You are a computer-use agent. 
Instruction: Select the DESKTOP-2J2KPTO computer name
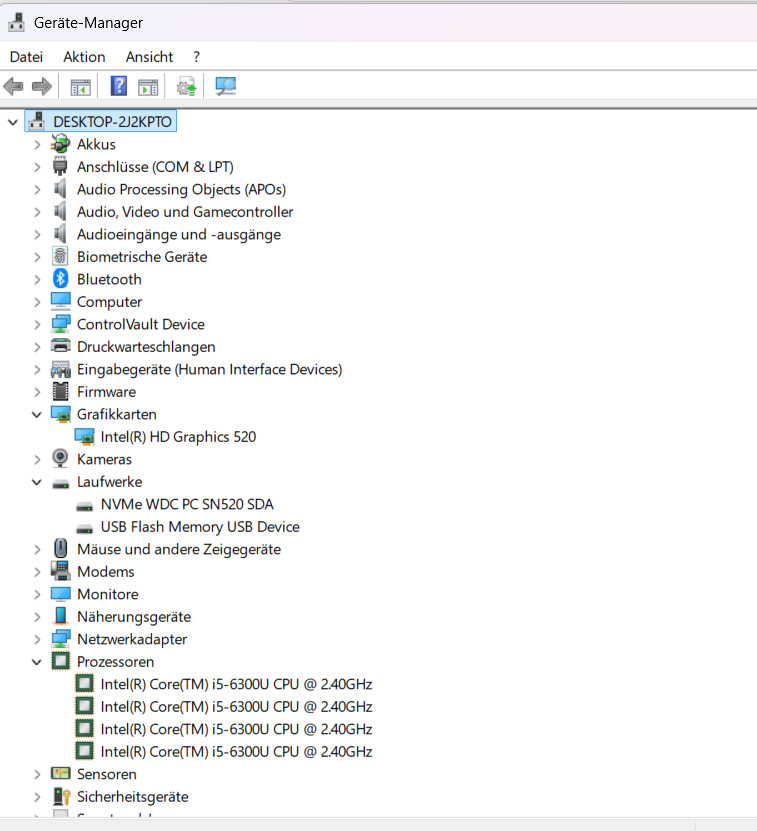click(112, 122)
